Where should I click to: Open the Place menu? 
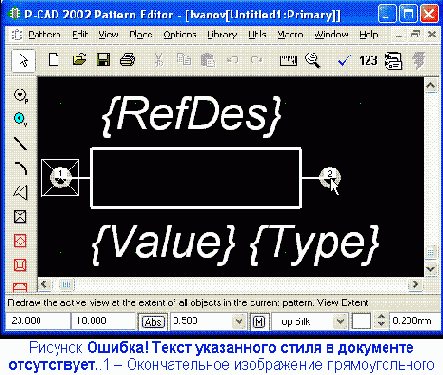(x=141, y=35)
